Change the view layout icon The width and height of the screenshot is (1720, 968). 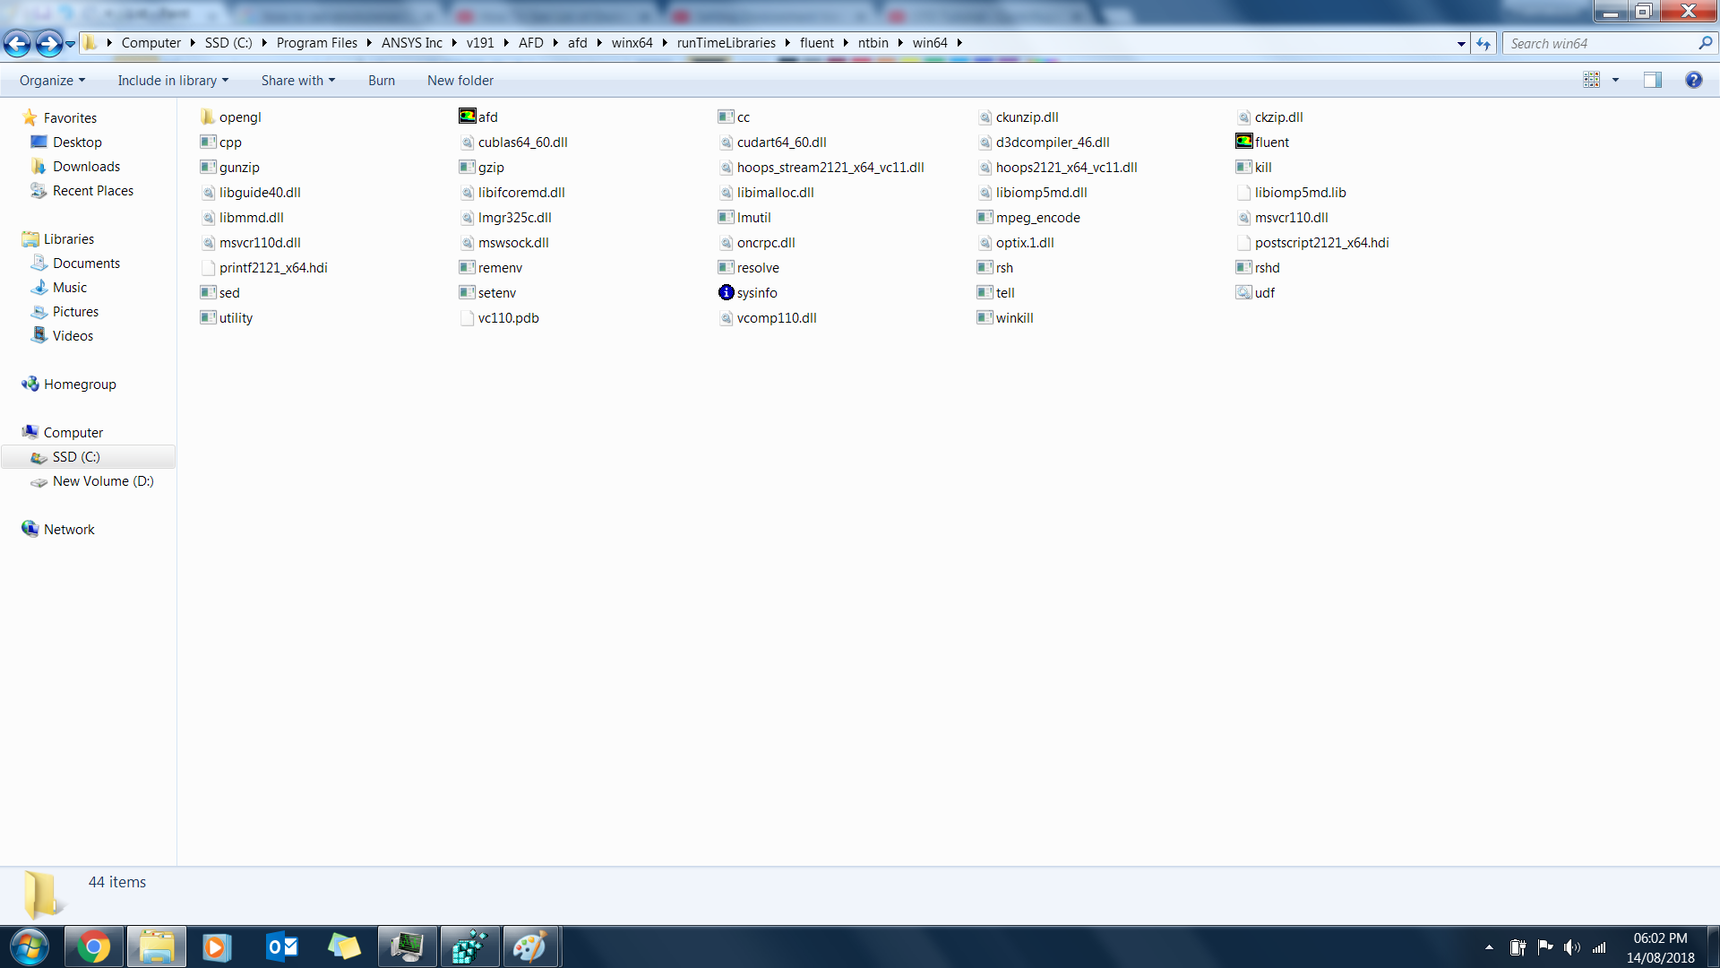pyautogui.click(x=1591, y=80)
